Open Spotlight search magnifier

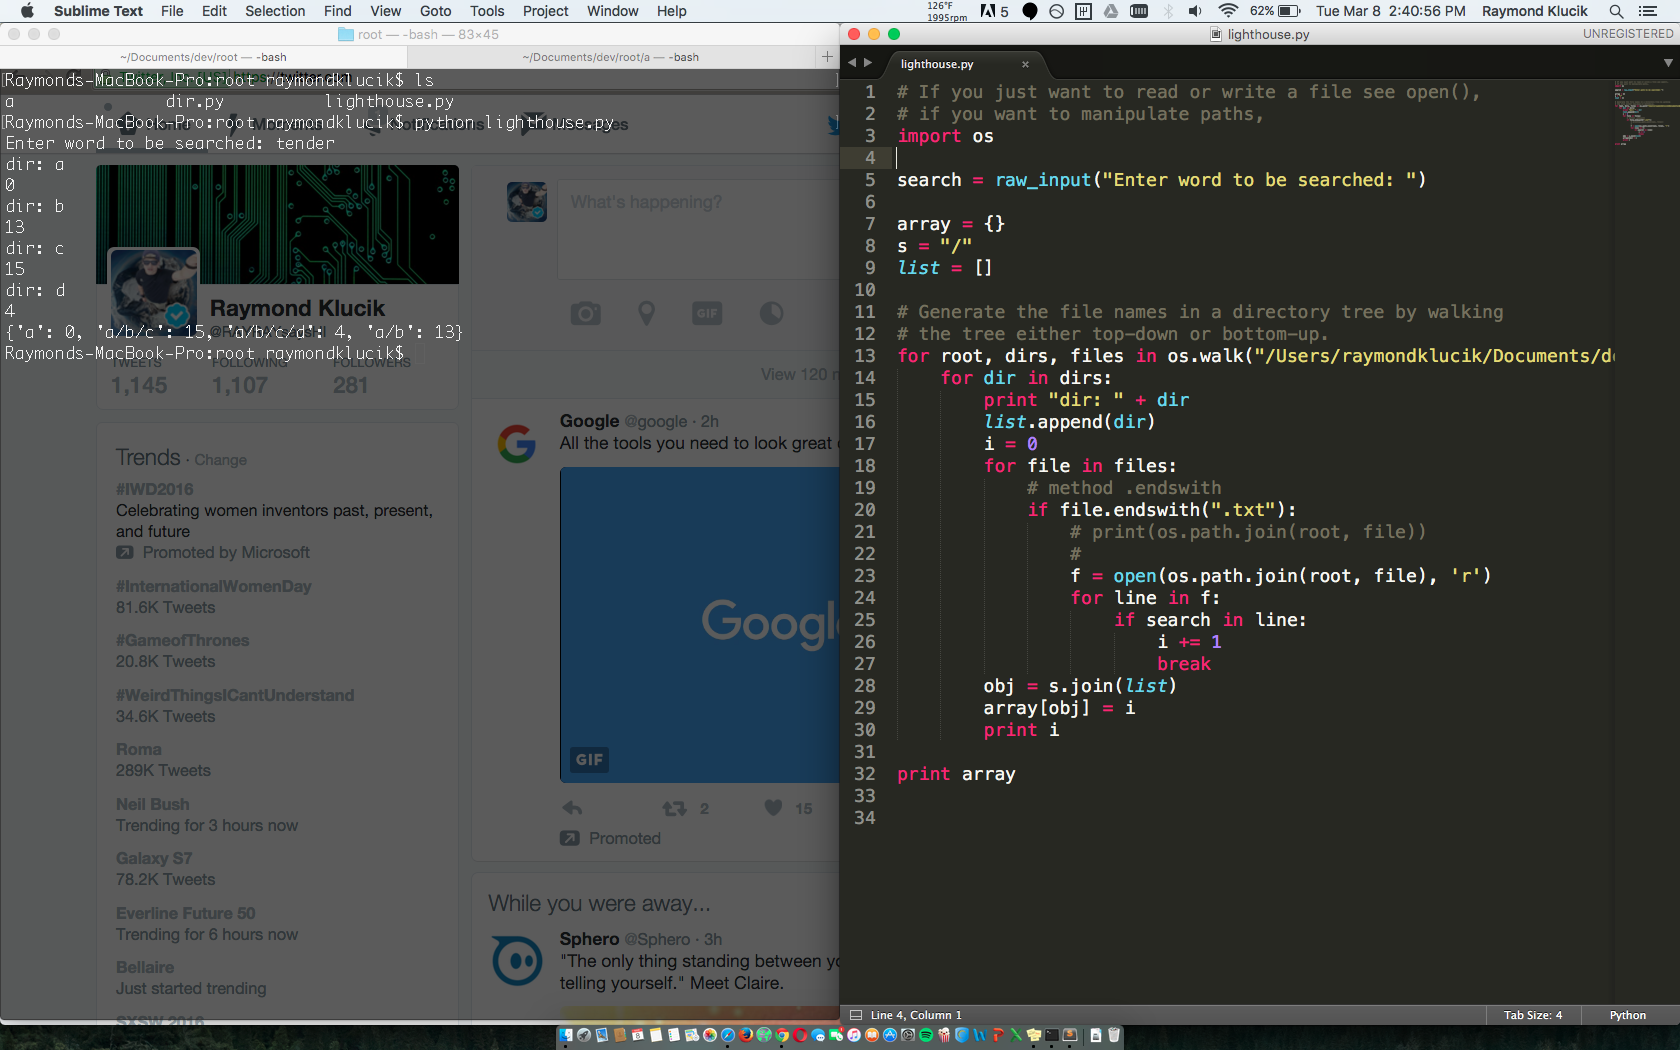pos(1616,11)
